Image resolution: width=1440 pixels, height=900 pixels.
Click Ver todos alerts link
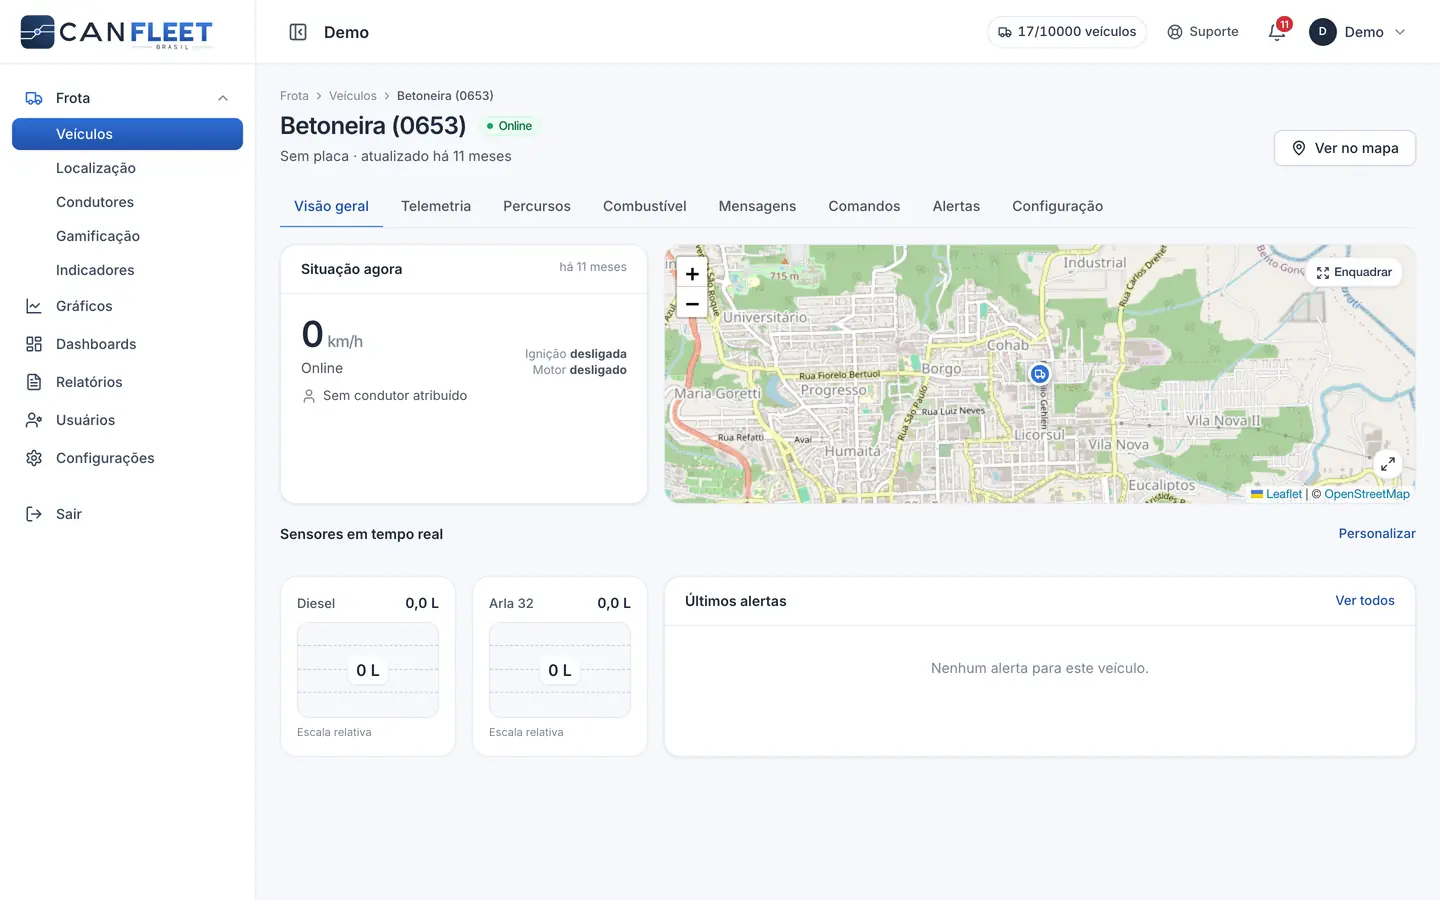[x=1365, y=601]
